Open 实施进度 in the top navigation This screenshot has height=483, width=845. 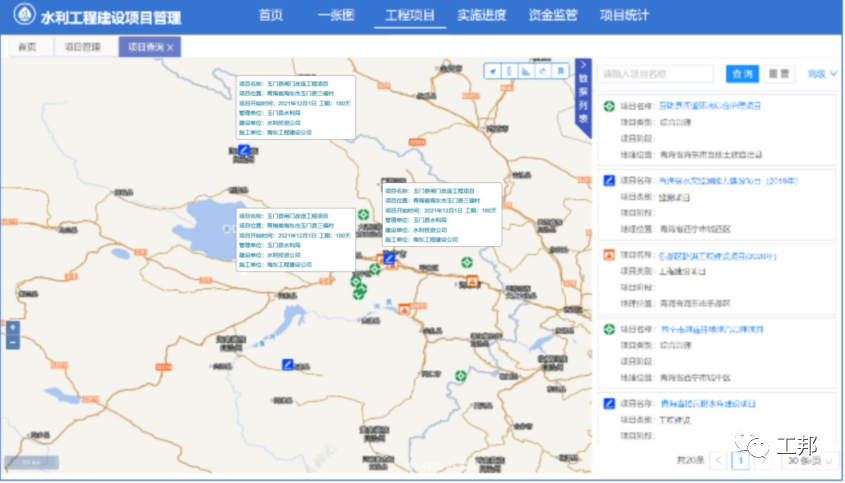(481, 15)
